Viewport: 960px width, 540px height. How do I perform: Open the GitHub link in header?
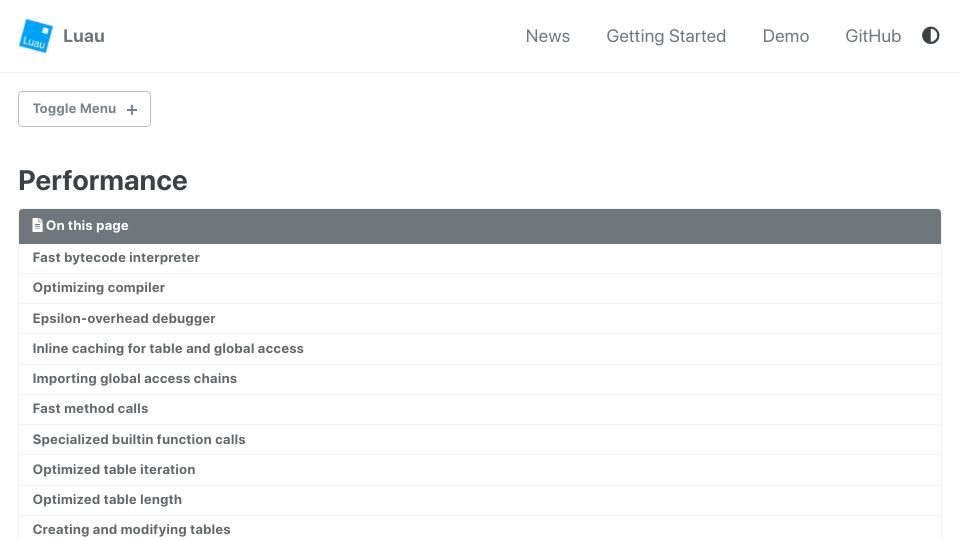click(873, 36)
